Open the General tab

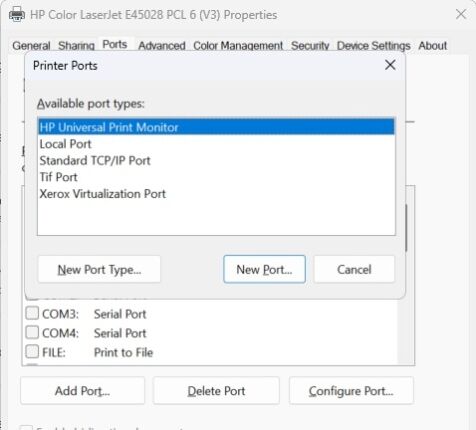tap(31, 46)
